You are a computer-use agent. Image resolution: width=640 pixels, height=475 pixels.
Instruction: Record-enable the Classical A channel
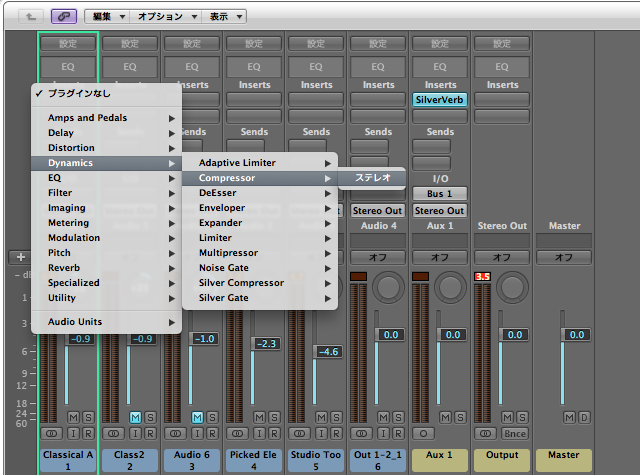point(88,433)
